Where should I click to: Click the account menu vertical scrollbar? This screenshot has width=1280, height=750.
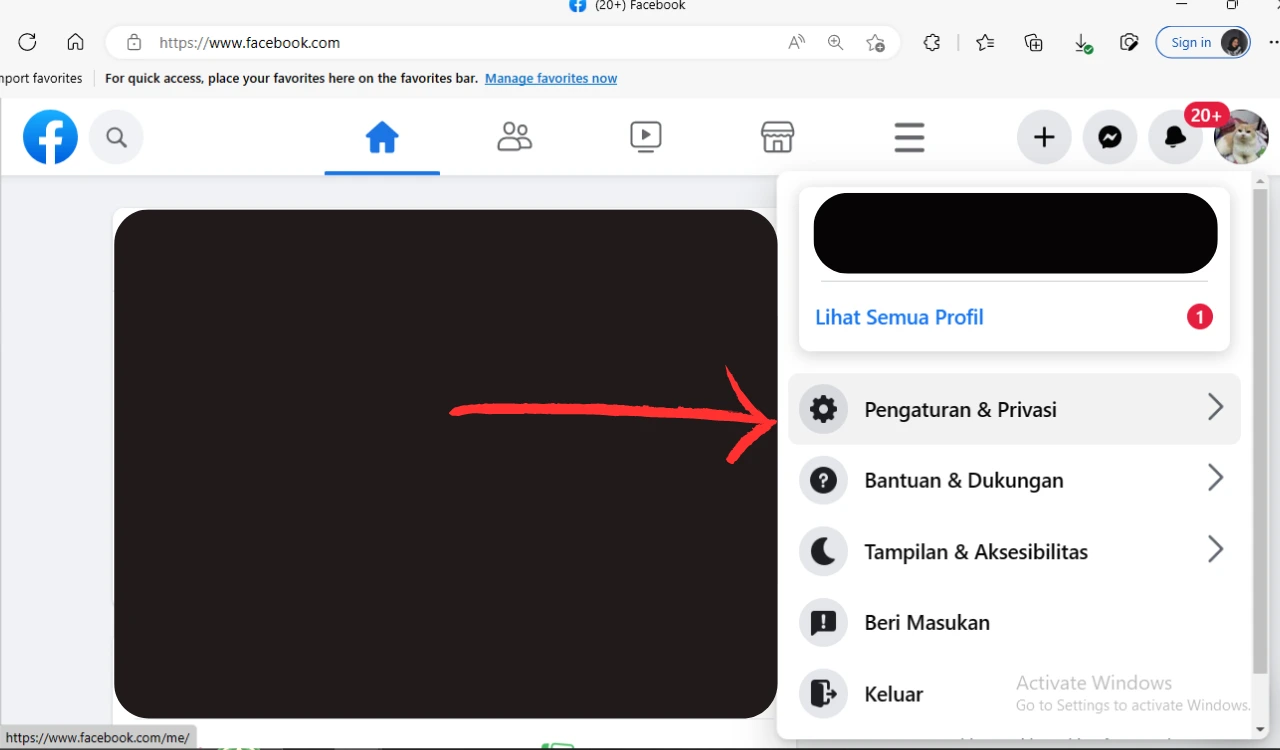point(1260,430)
